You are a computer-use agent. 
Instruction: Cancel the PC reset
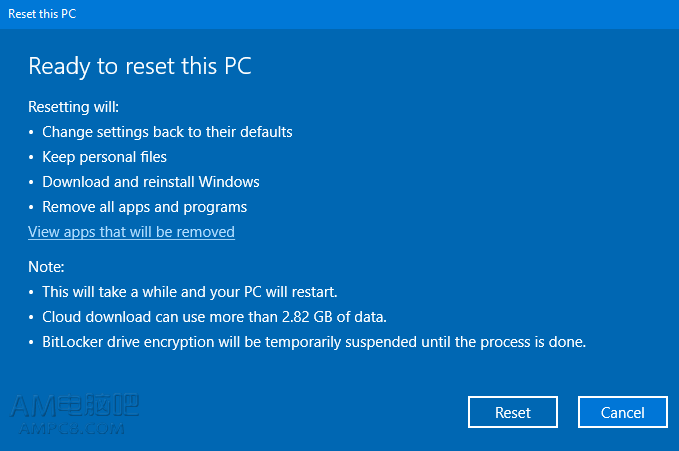pos(623,412)
